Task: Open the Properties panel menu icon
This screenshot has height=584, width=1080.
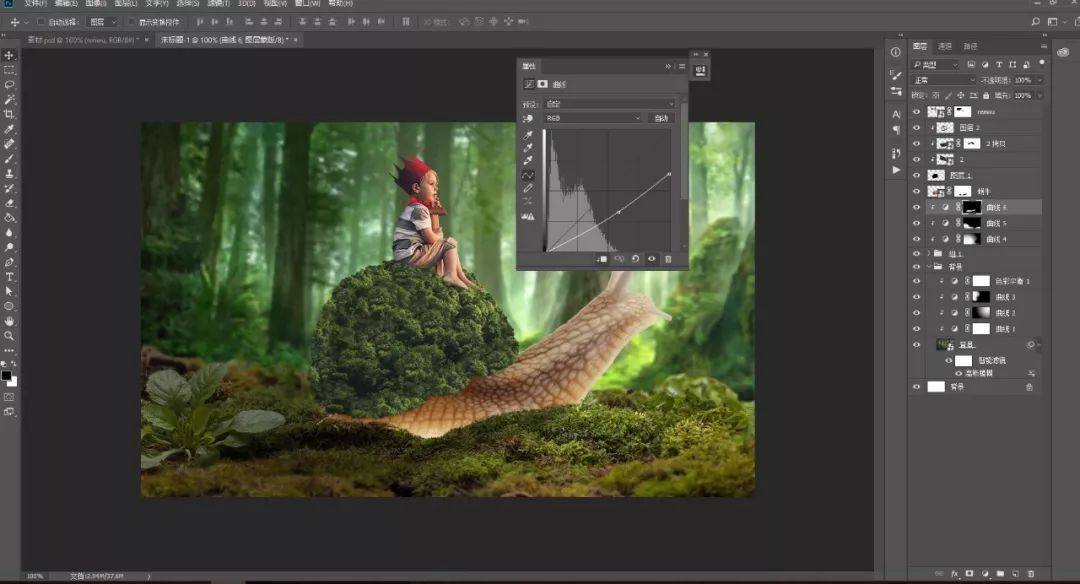Action: point(682,66)
